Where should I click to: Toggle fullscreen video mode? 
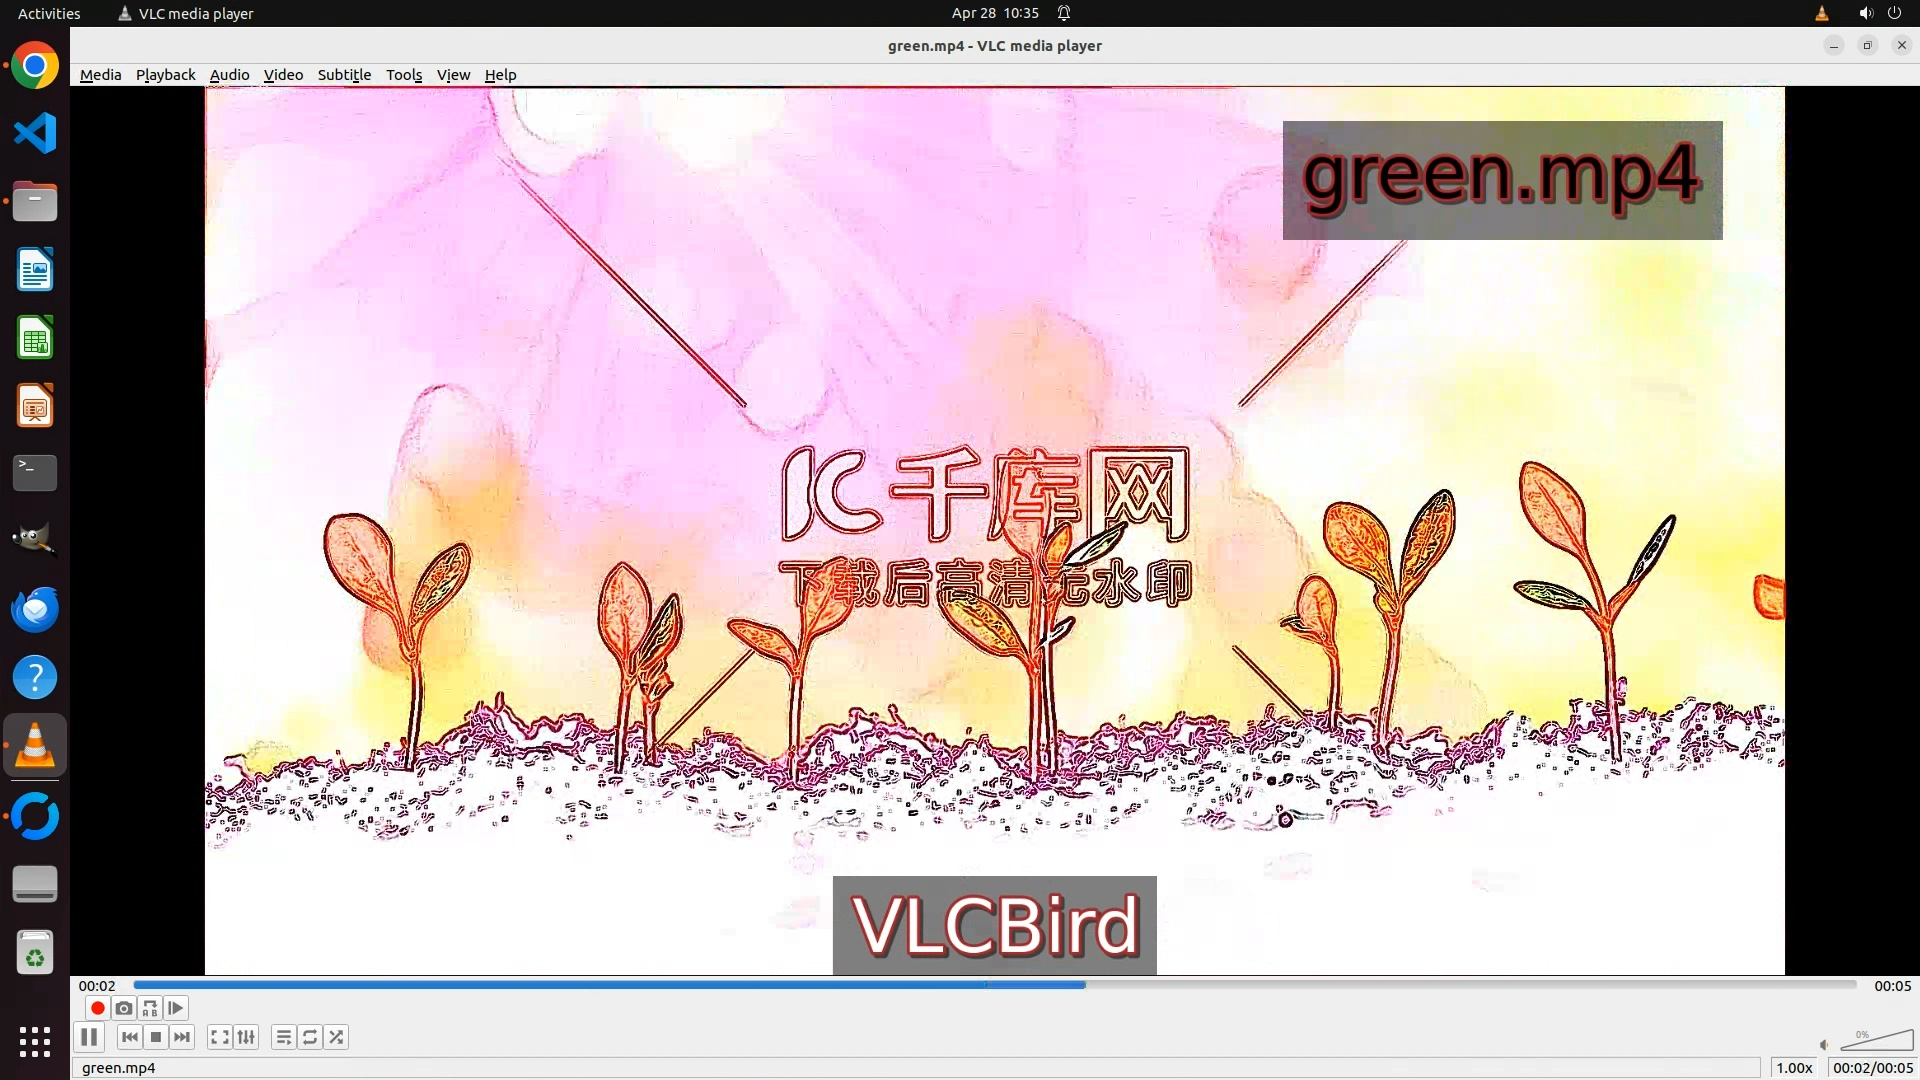(x=220, y=1037)
